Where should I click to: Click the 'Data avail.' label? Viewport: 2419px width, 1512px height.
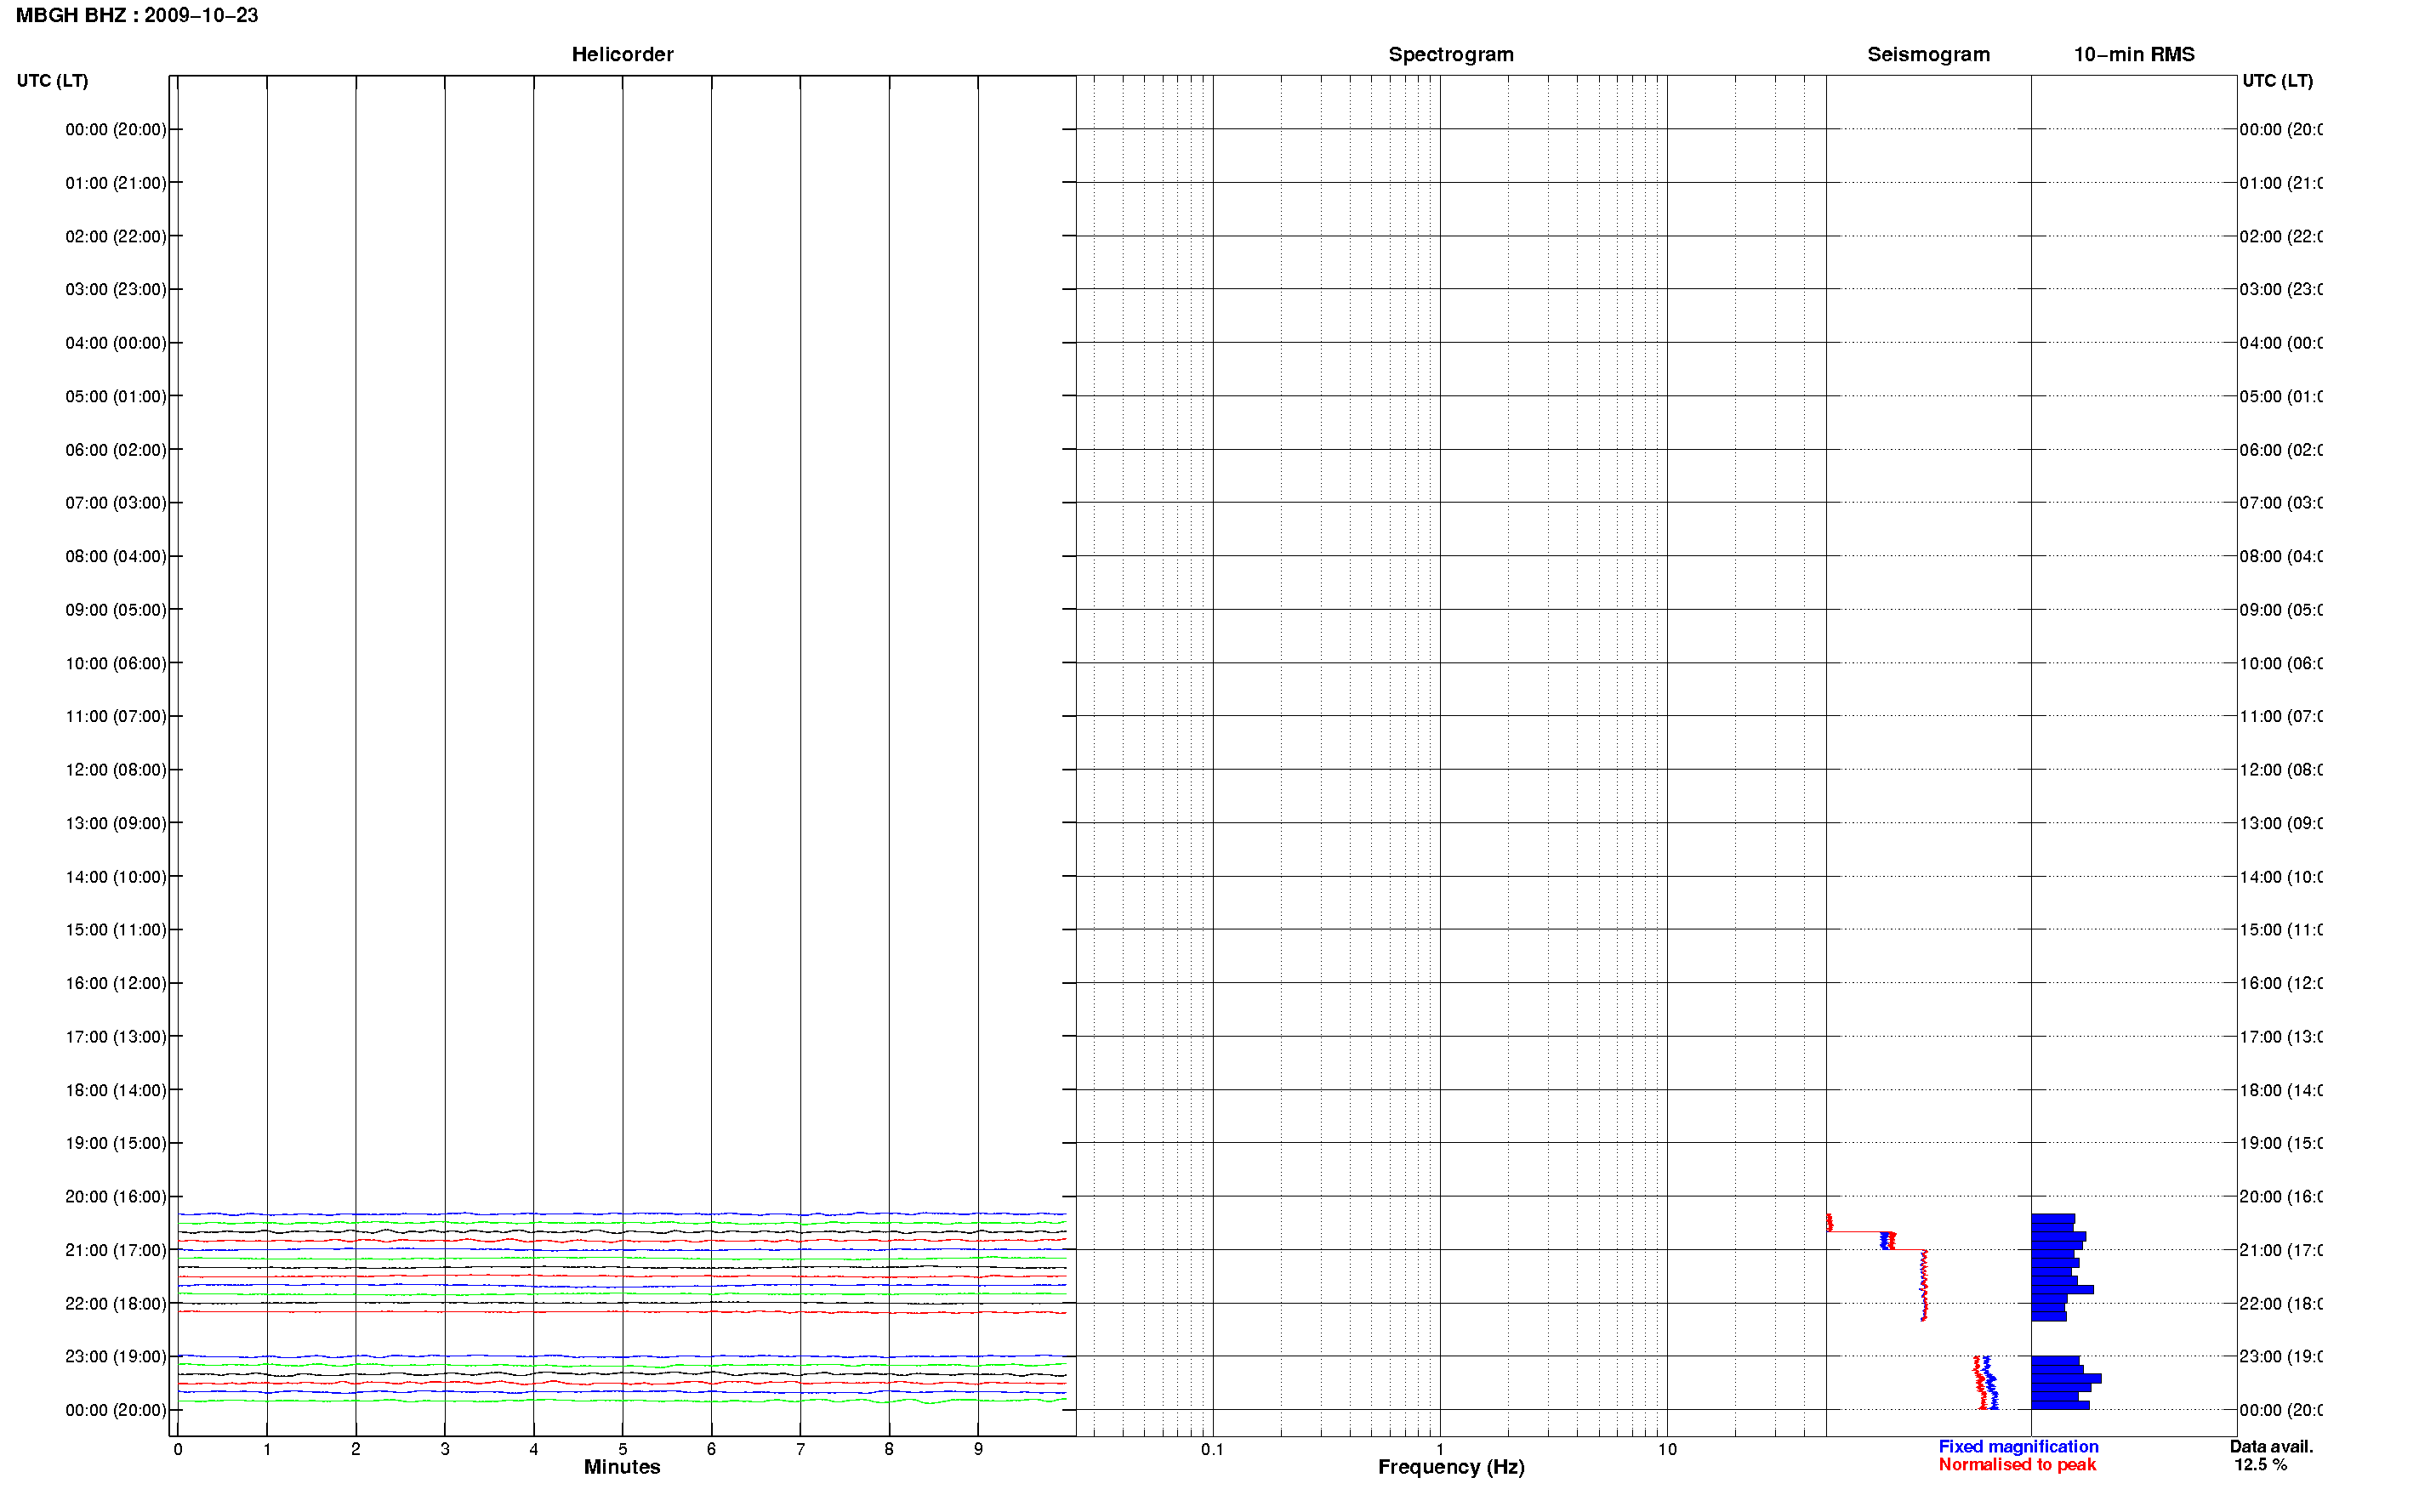[x=2271, y=1447]
